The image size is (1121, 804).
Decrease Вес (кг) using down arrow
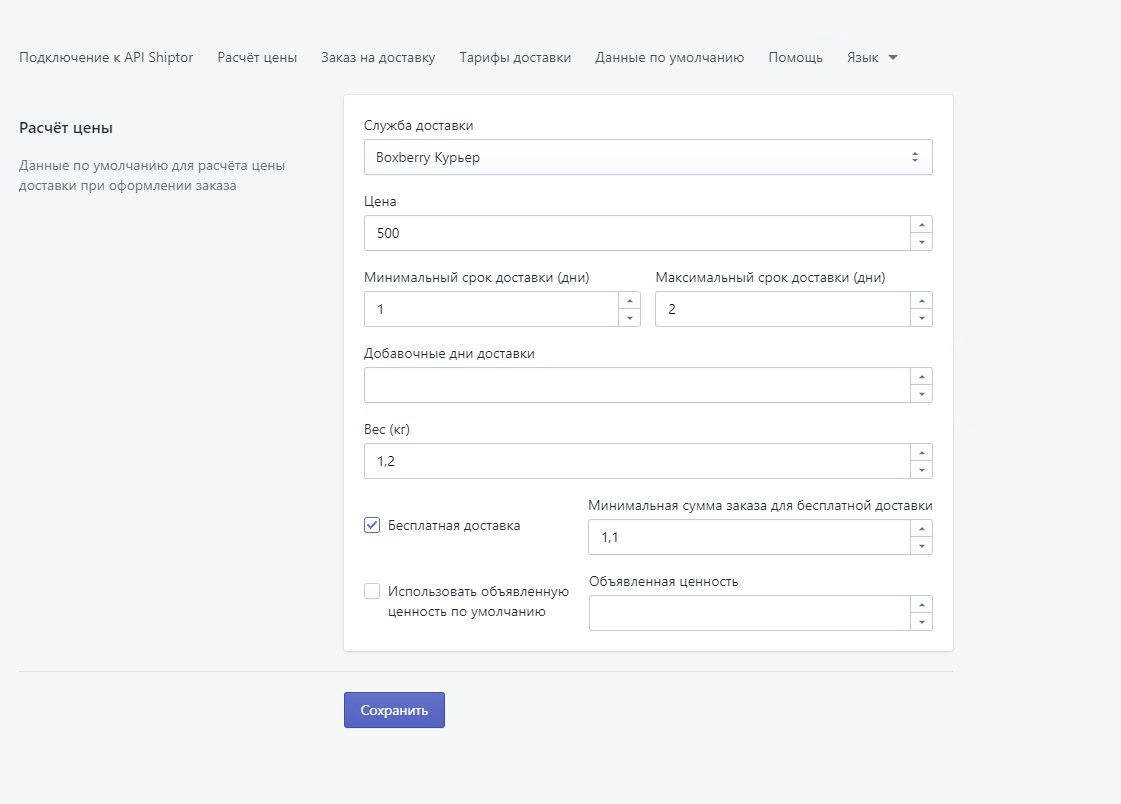tap(921, 470)
